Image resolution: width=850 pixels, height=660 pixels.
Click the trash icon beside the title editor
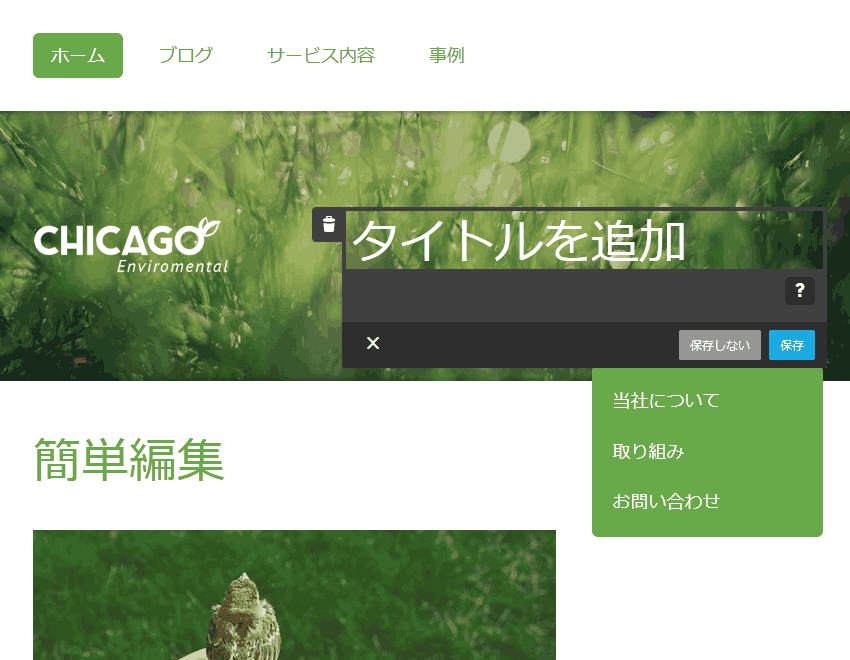pyautogui.click(x=328, y=225)
